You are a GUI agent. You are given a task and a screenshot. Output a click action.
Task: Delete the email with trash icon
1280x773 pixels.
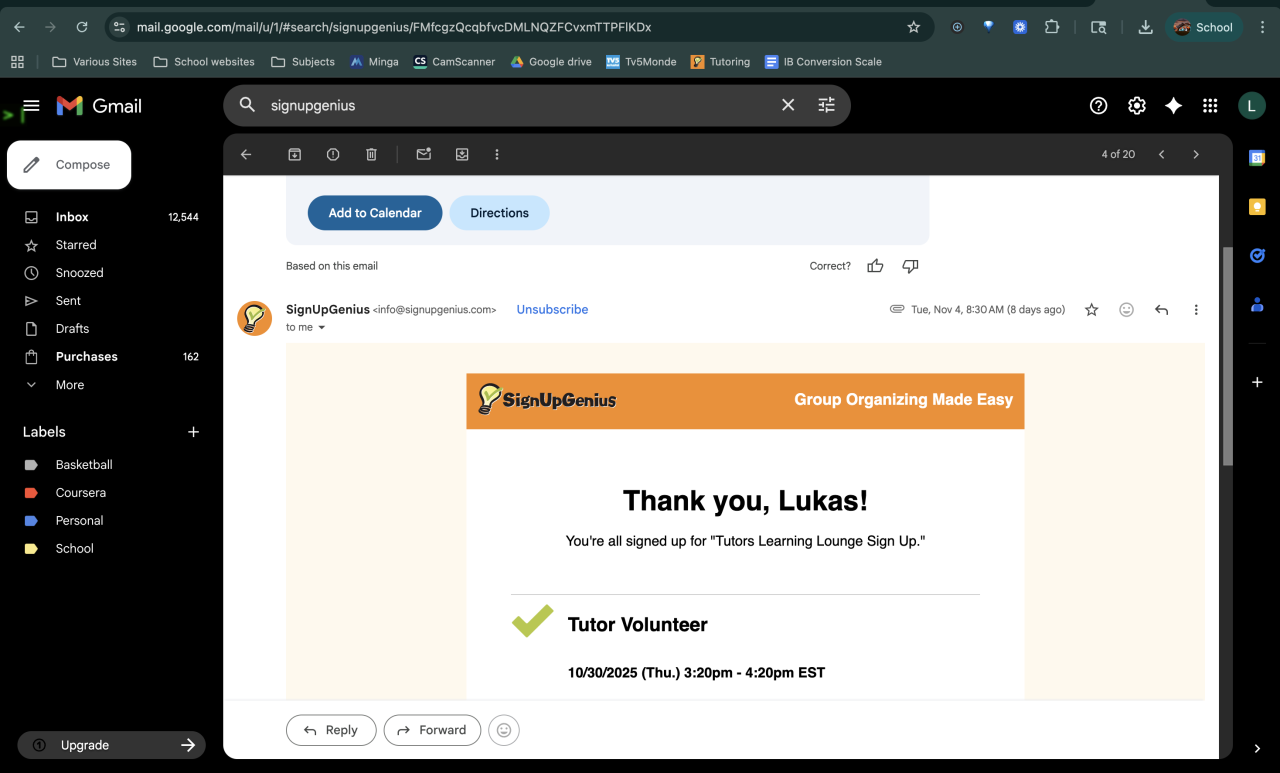pyautogui.click(x=371, y=154)
